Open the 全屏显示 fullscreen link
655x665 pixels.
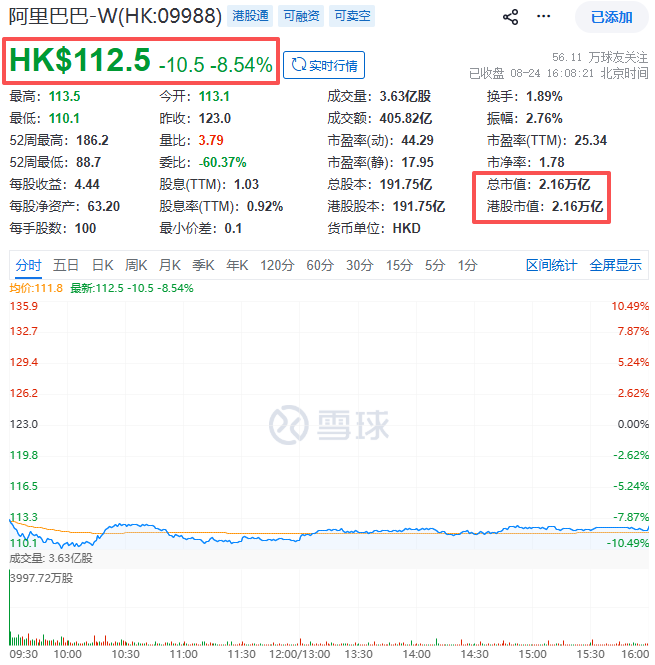coord(616,265)
